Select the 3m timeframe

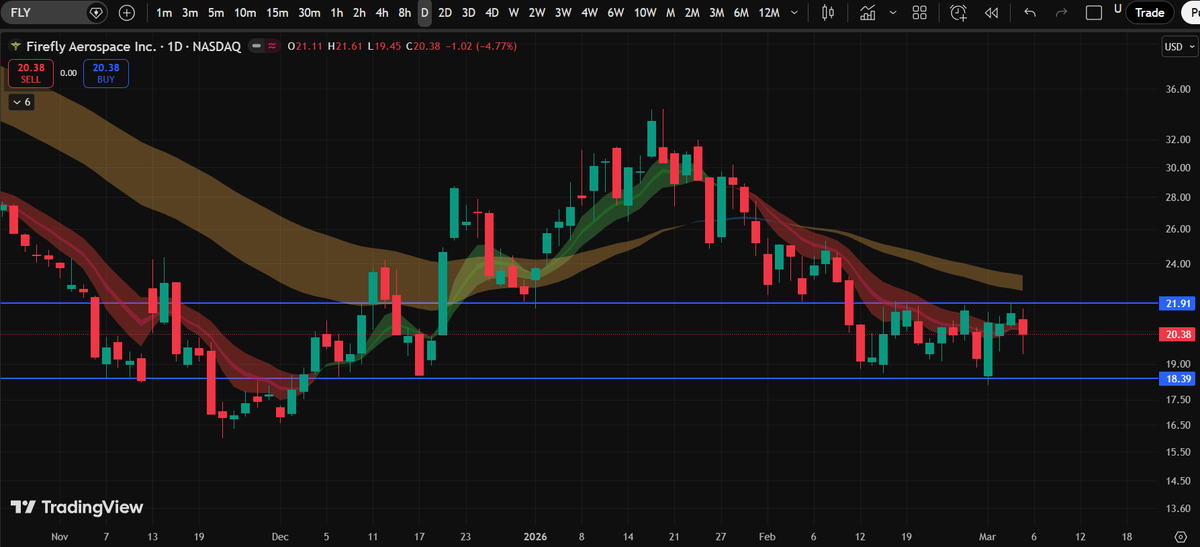190,13
